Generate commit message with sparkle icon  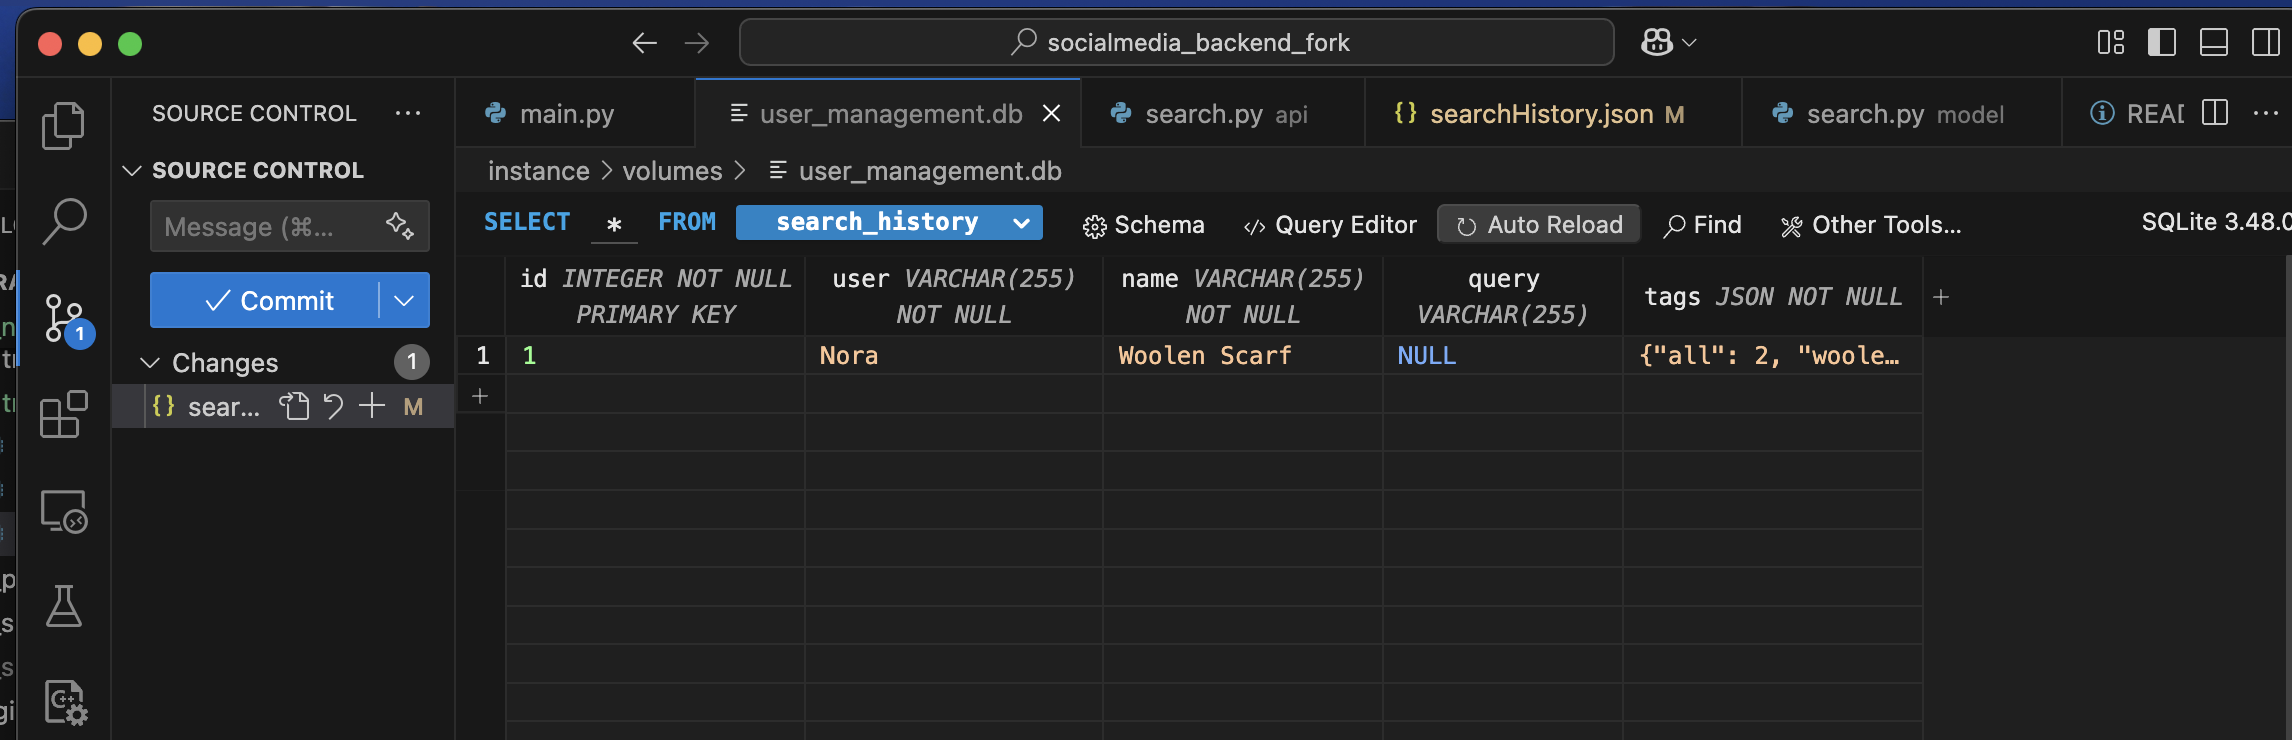pos(400,226)
